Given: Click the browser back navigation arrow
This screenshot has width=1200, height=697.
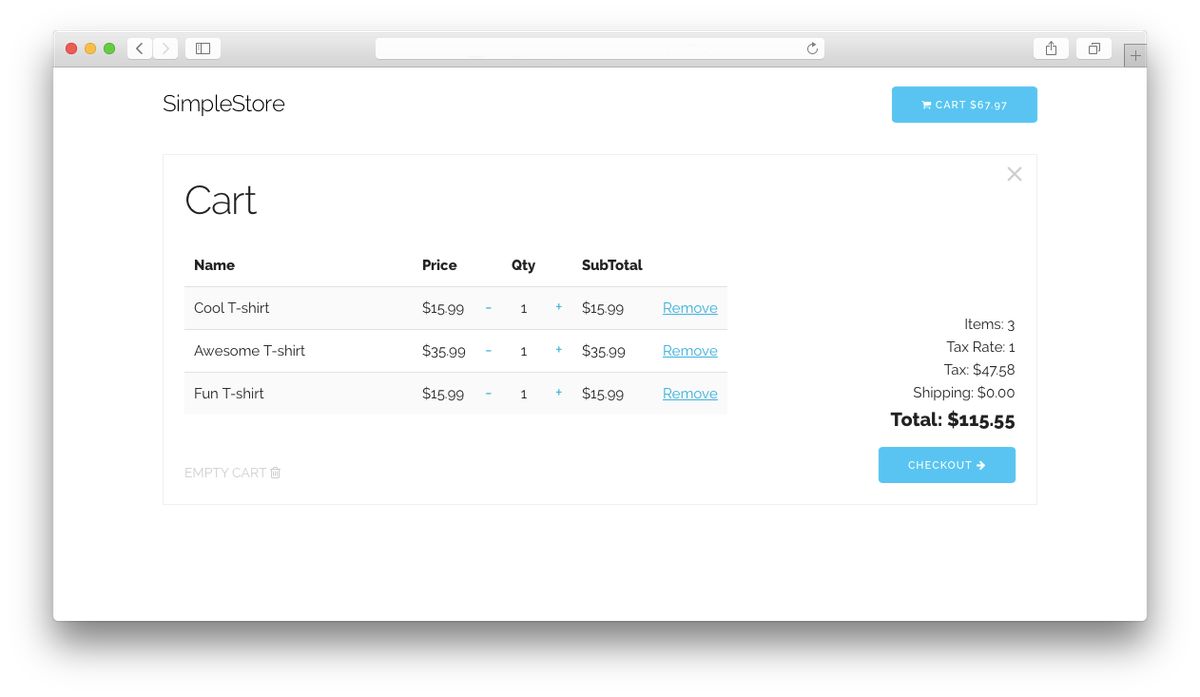Looking at the screenshot, I should pos(139,47).
